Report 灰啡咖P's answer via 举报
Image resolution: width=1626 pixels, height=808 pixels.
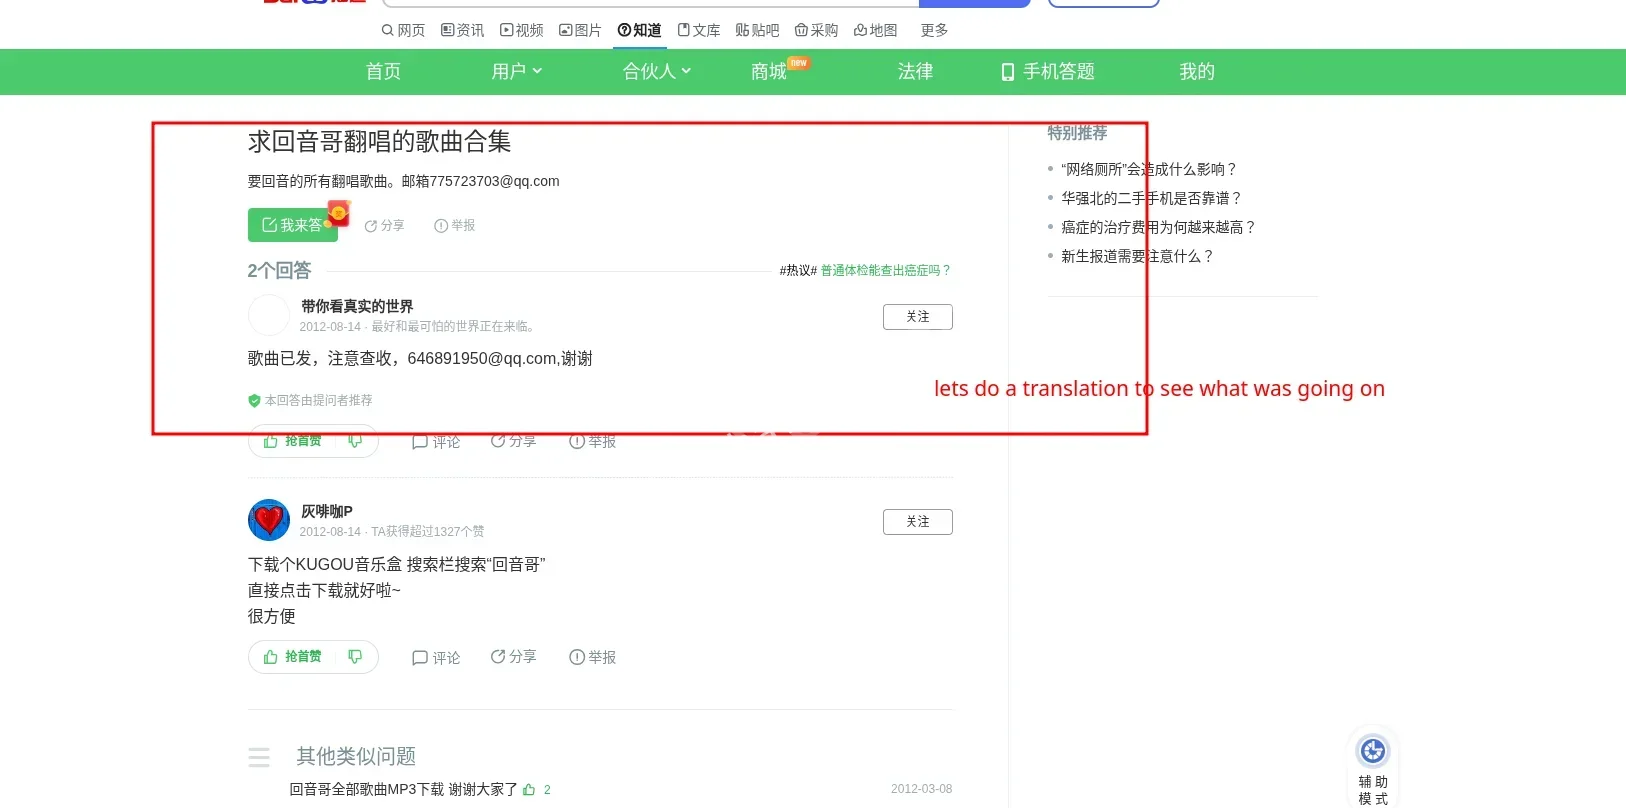click(x=592, y=657)
